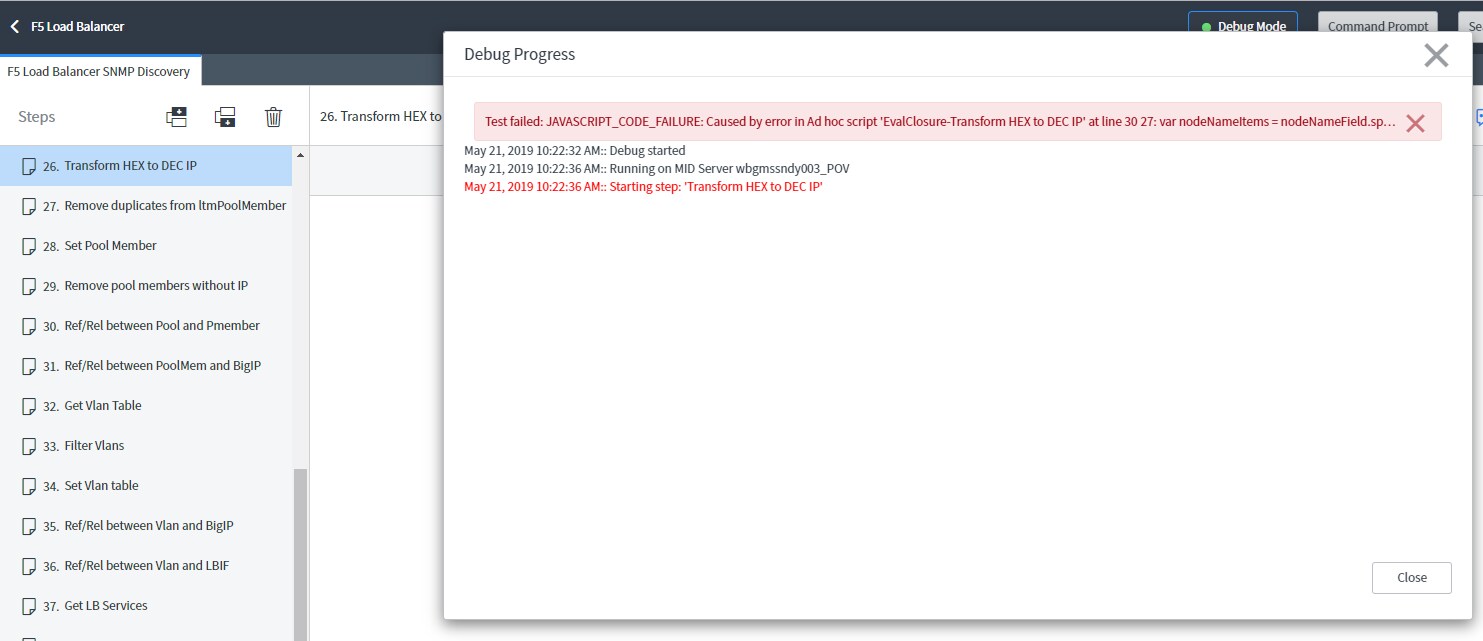The width and height of the screenshot is (1483, 641).
Task: Click 'Running on MID Server' log line
Action: click(657, 169)
